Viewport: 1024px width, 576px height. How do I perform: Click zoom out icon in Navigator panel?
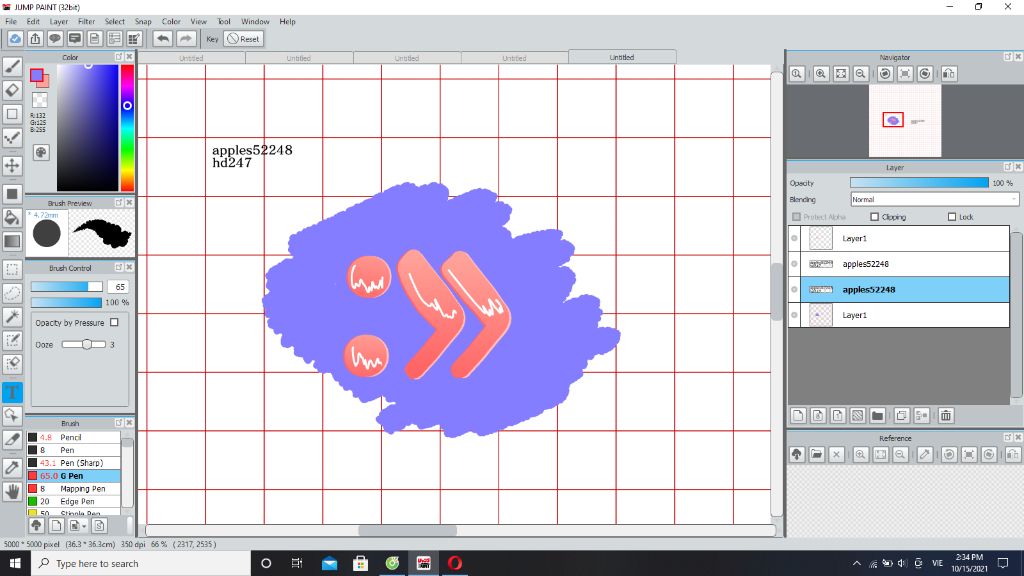click(x=861, y=74)
